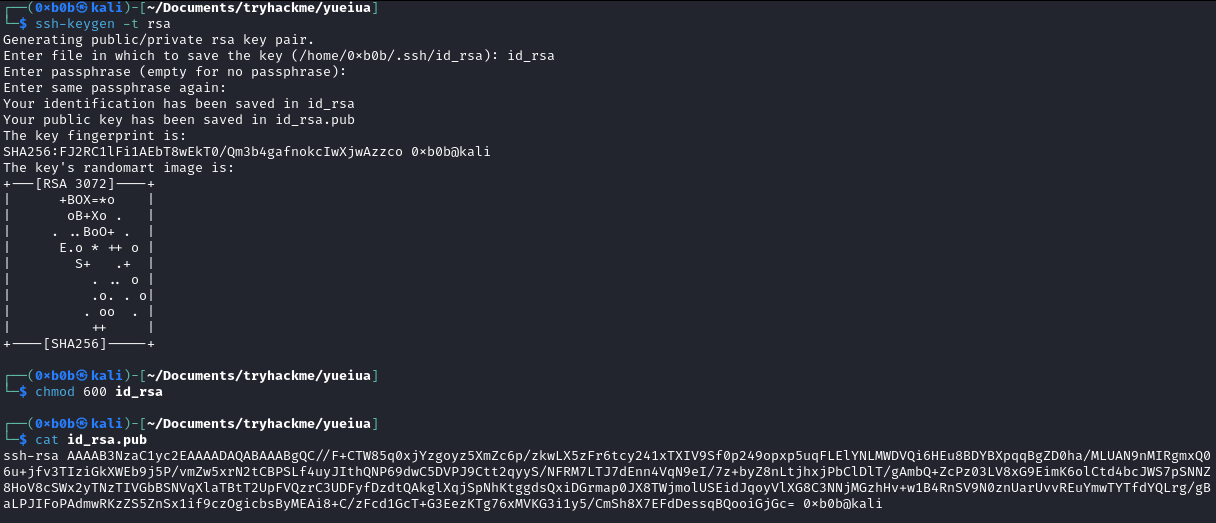Viewport: 1216px width, 523px height.
Task: Click The key fingerprint is line
Action: tap(99, 136)
